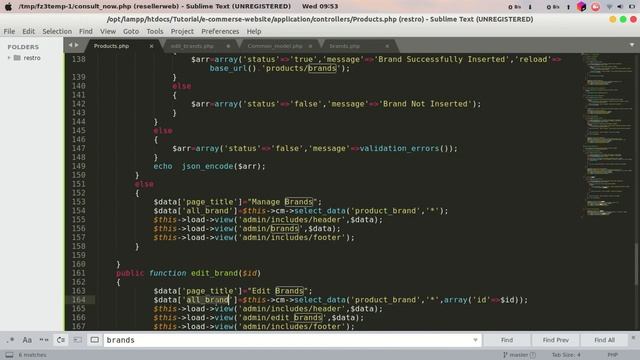The width and height of the screenshot is (640, 360).
Task: Toggle wrap search option
Action: point(60,340)
